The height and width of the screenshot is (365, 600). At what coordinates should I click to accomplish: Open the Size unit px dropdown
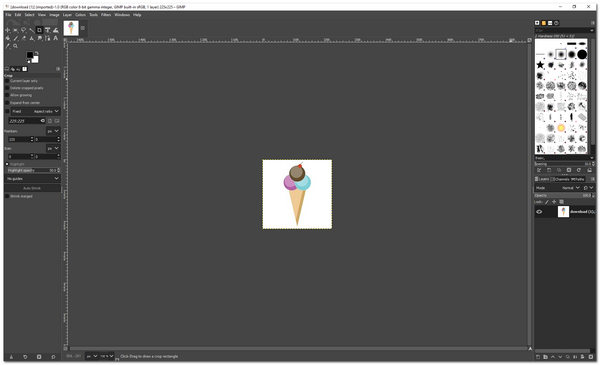click(x=53, y=148)
